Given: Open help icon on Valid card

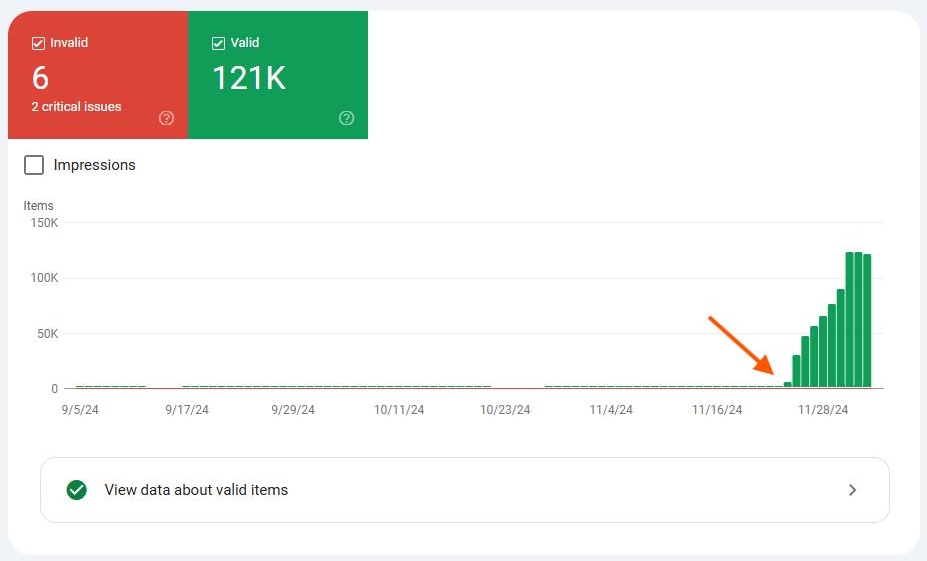Looking at the screenshot, I should (x=346, y=118).
